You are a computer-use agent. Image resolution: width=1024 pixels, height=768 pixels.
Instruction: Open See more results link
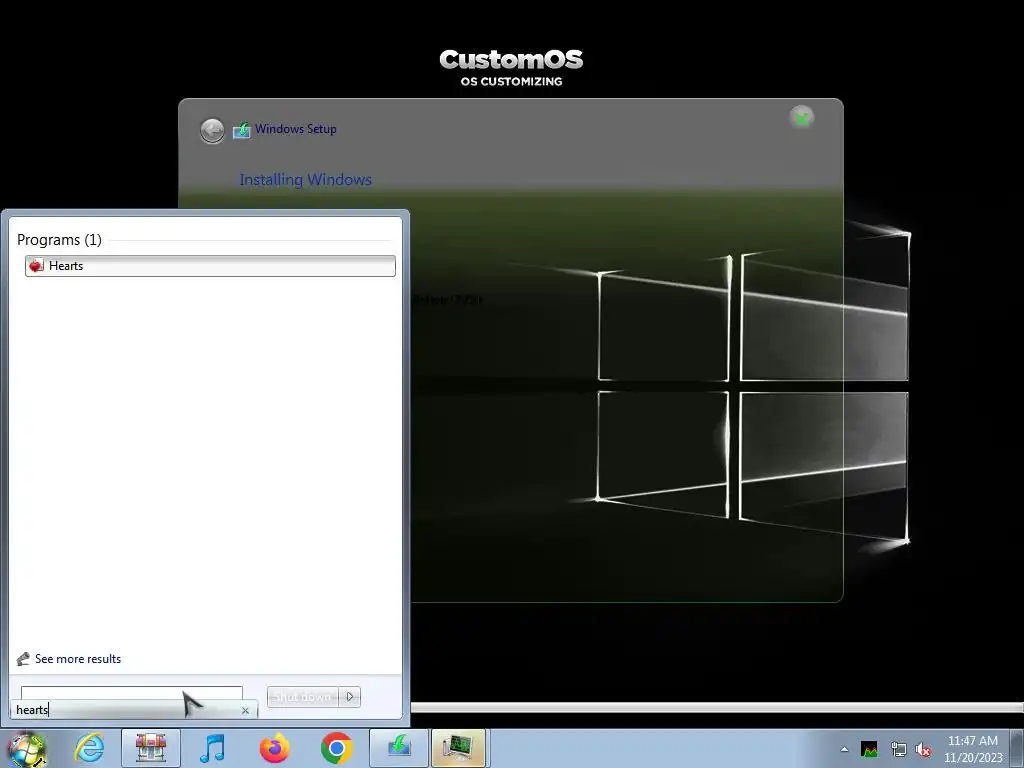[78, 659]
